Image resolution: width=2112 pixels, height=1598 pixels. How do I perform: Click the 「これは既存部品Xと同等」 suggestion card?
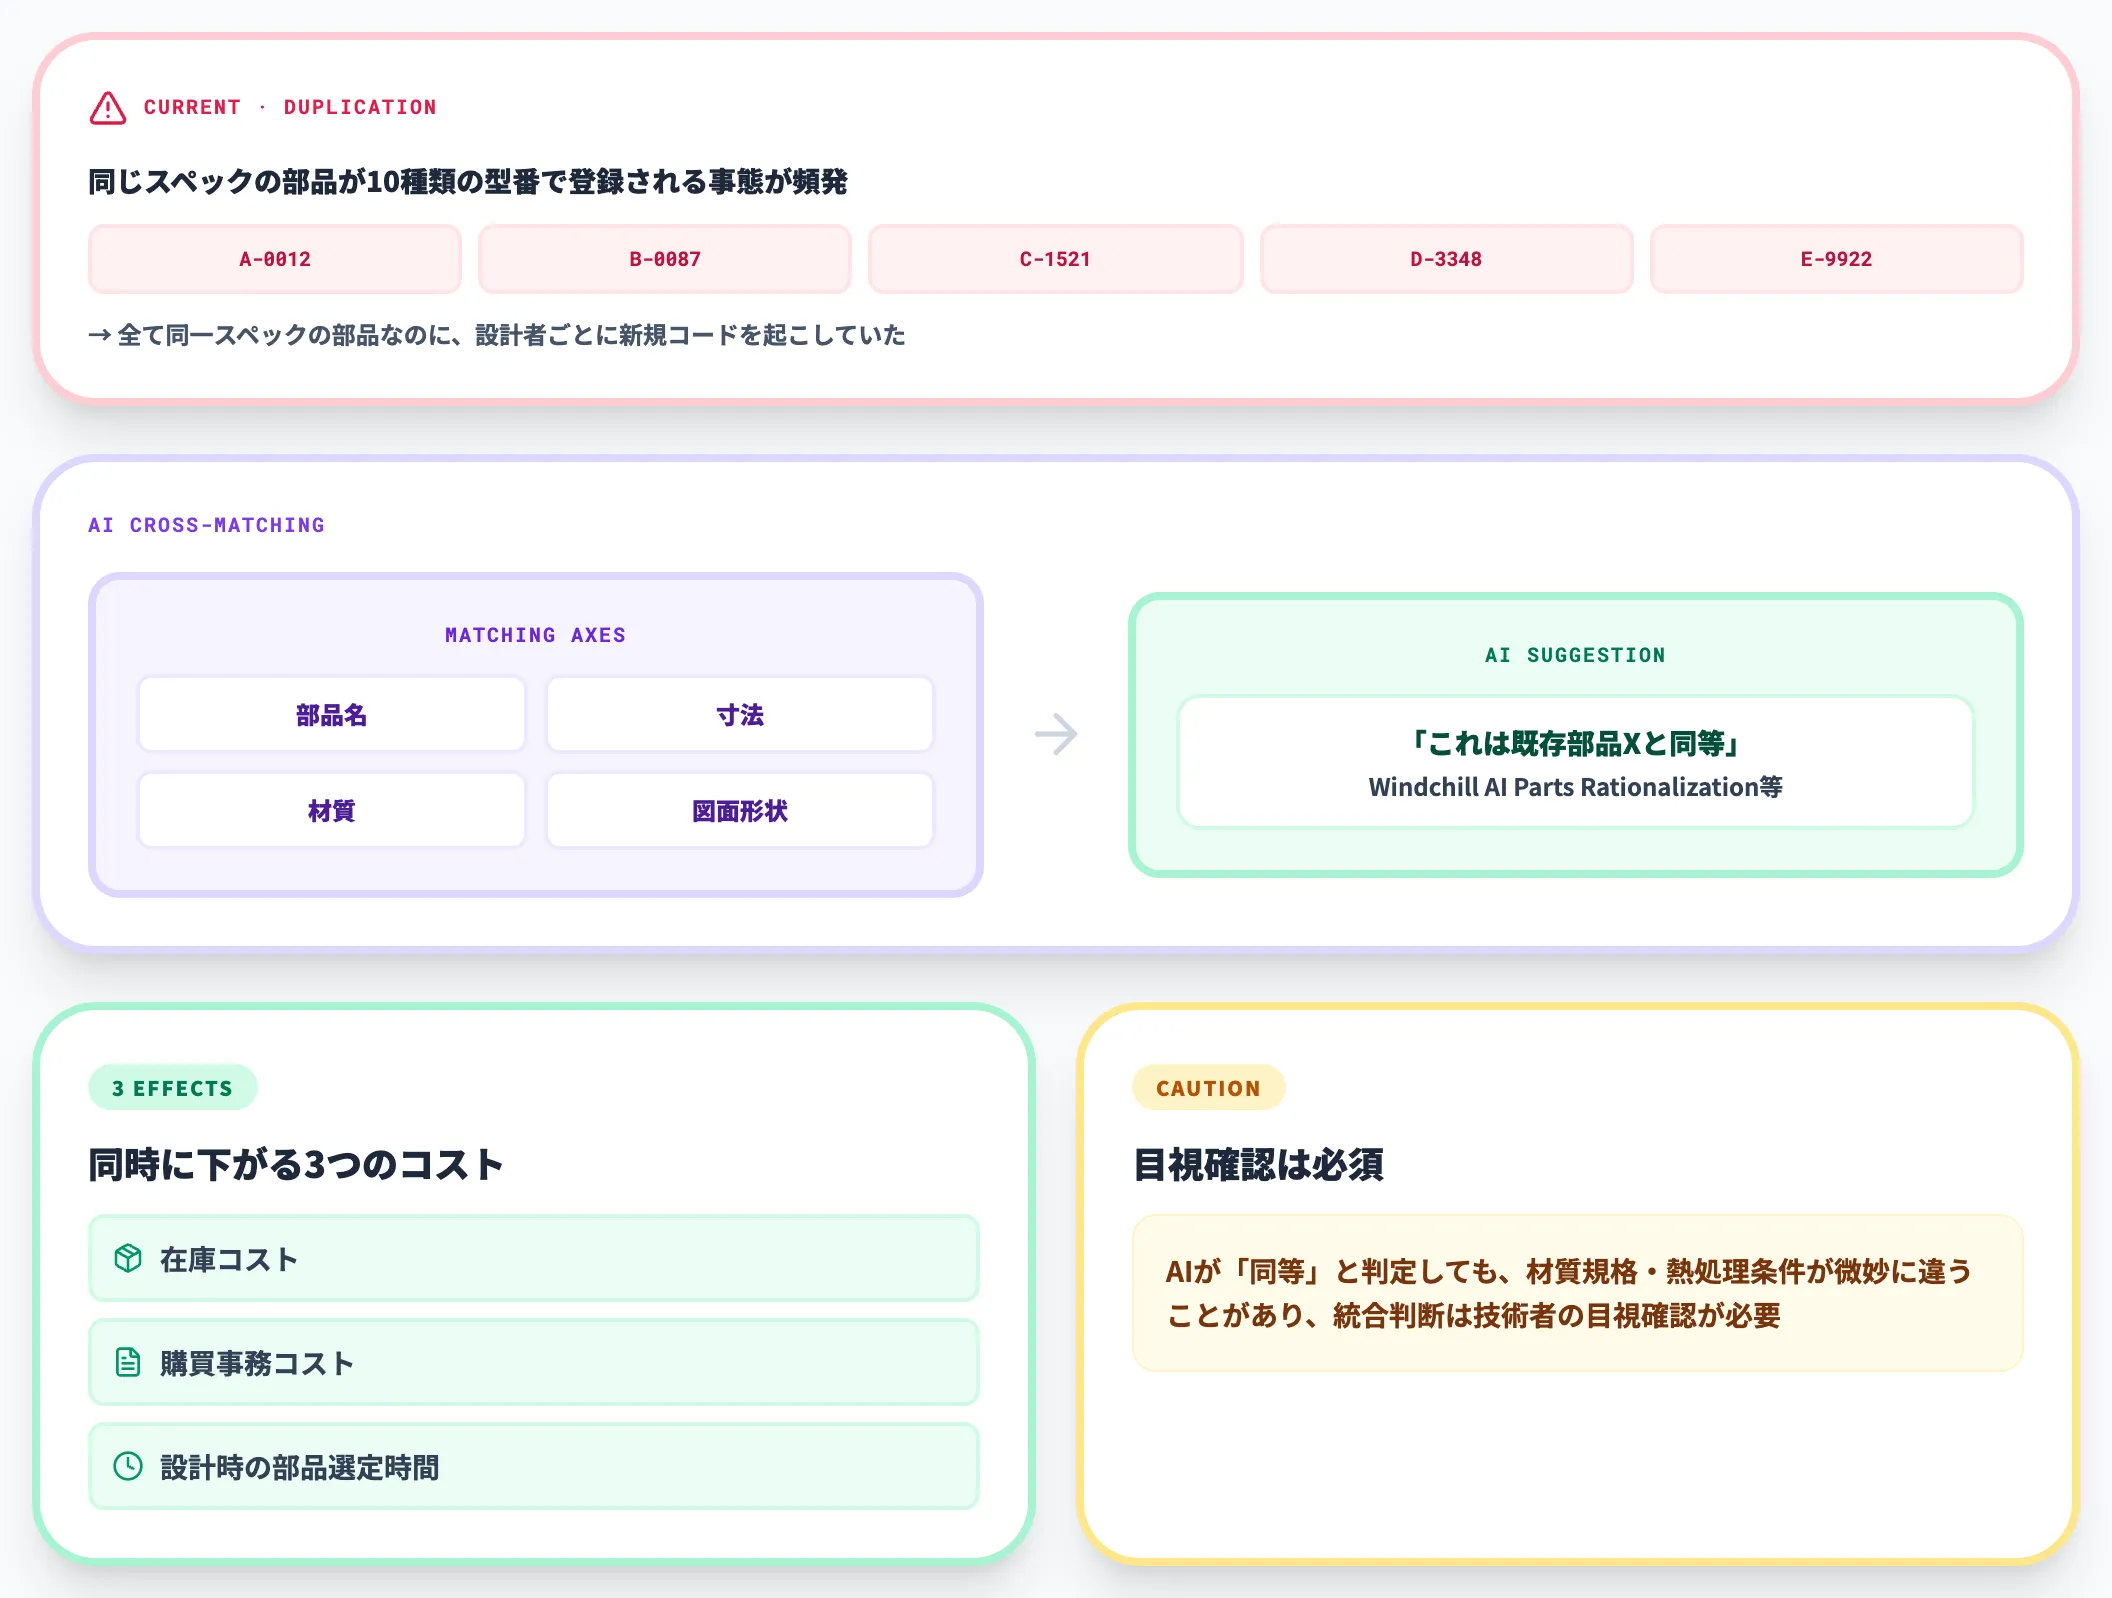point(1576,762)
